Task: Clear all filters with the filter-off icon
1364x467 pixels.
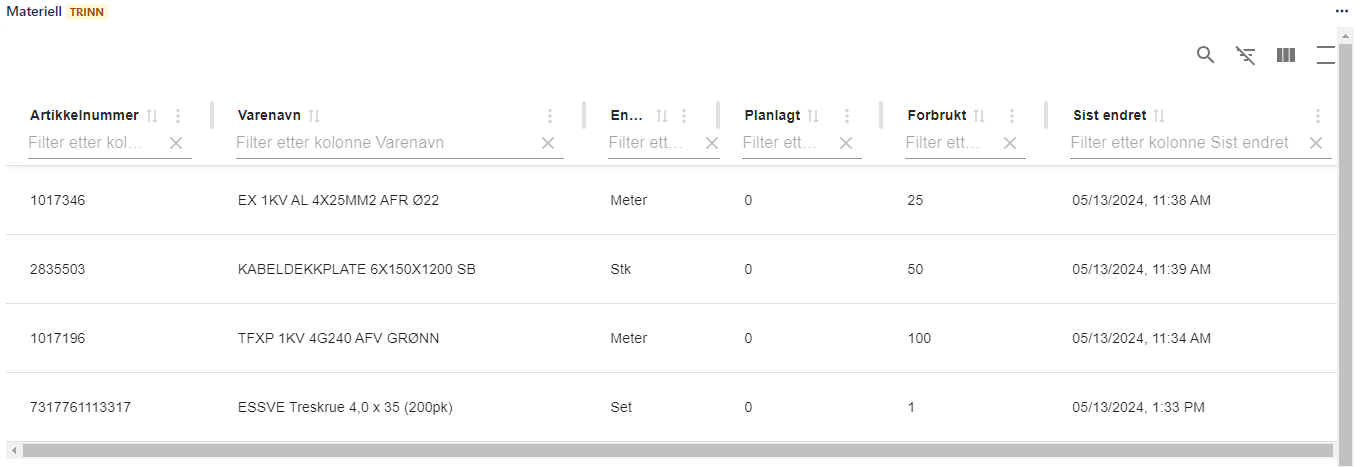Action: pyautogui.click(x=1245, y=55)
